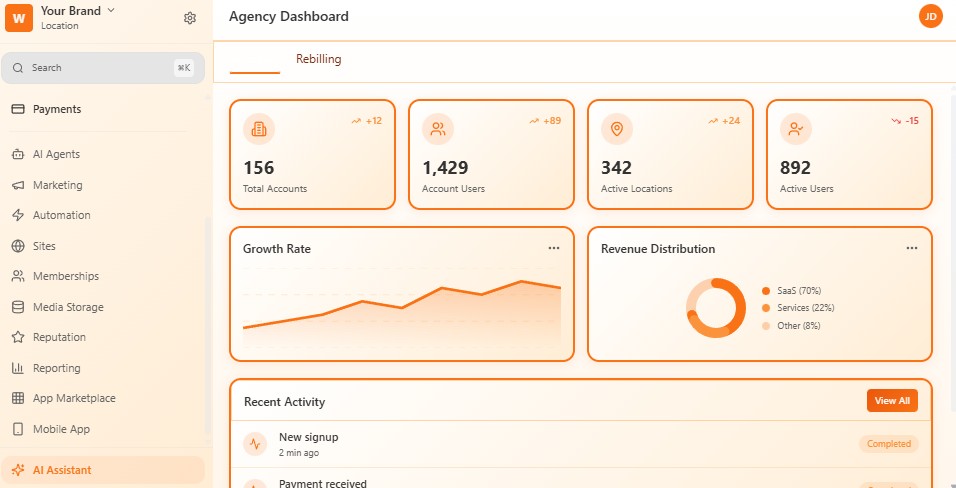Open the JD user avatar menu
Viewport: 956px width, 488px height.
click(x=930, y=16)
